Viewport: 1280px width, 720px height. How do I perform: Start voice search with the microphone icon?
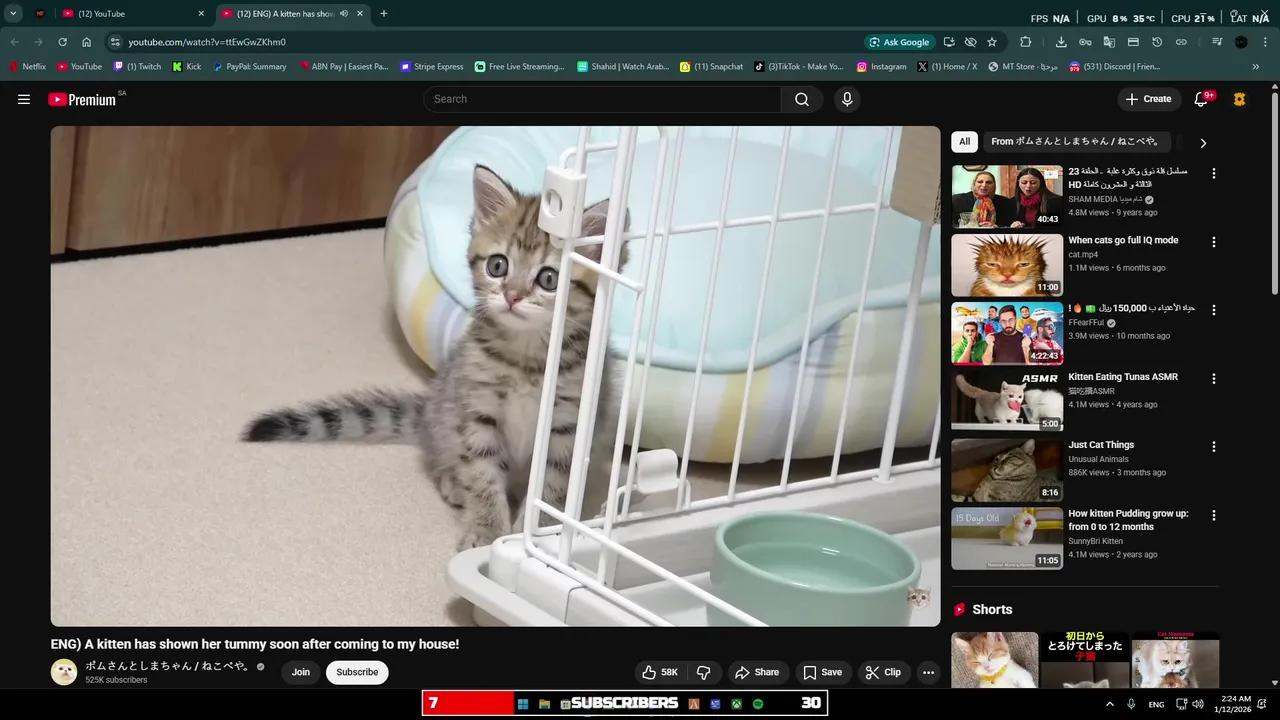(x=847, y=99)
